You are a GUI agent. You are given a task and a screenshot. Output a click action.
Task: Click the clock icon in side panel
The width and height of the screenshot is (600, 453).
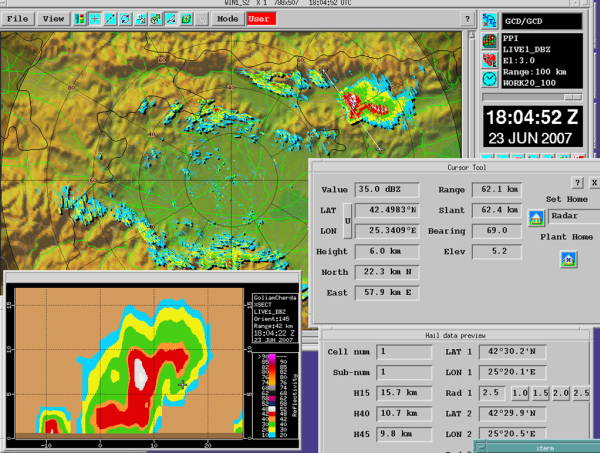490,78
